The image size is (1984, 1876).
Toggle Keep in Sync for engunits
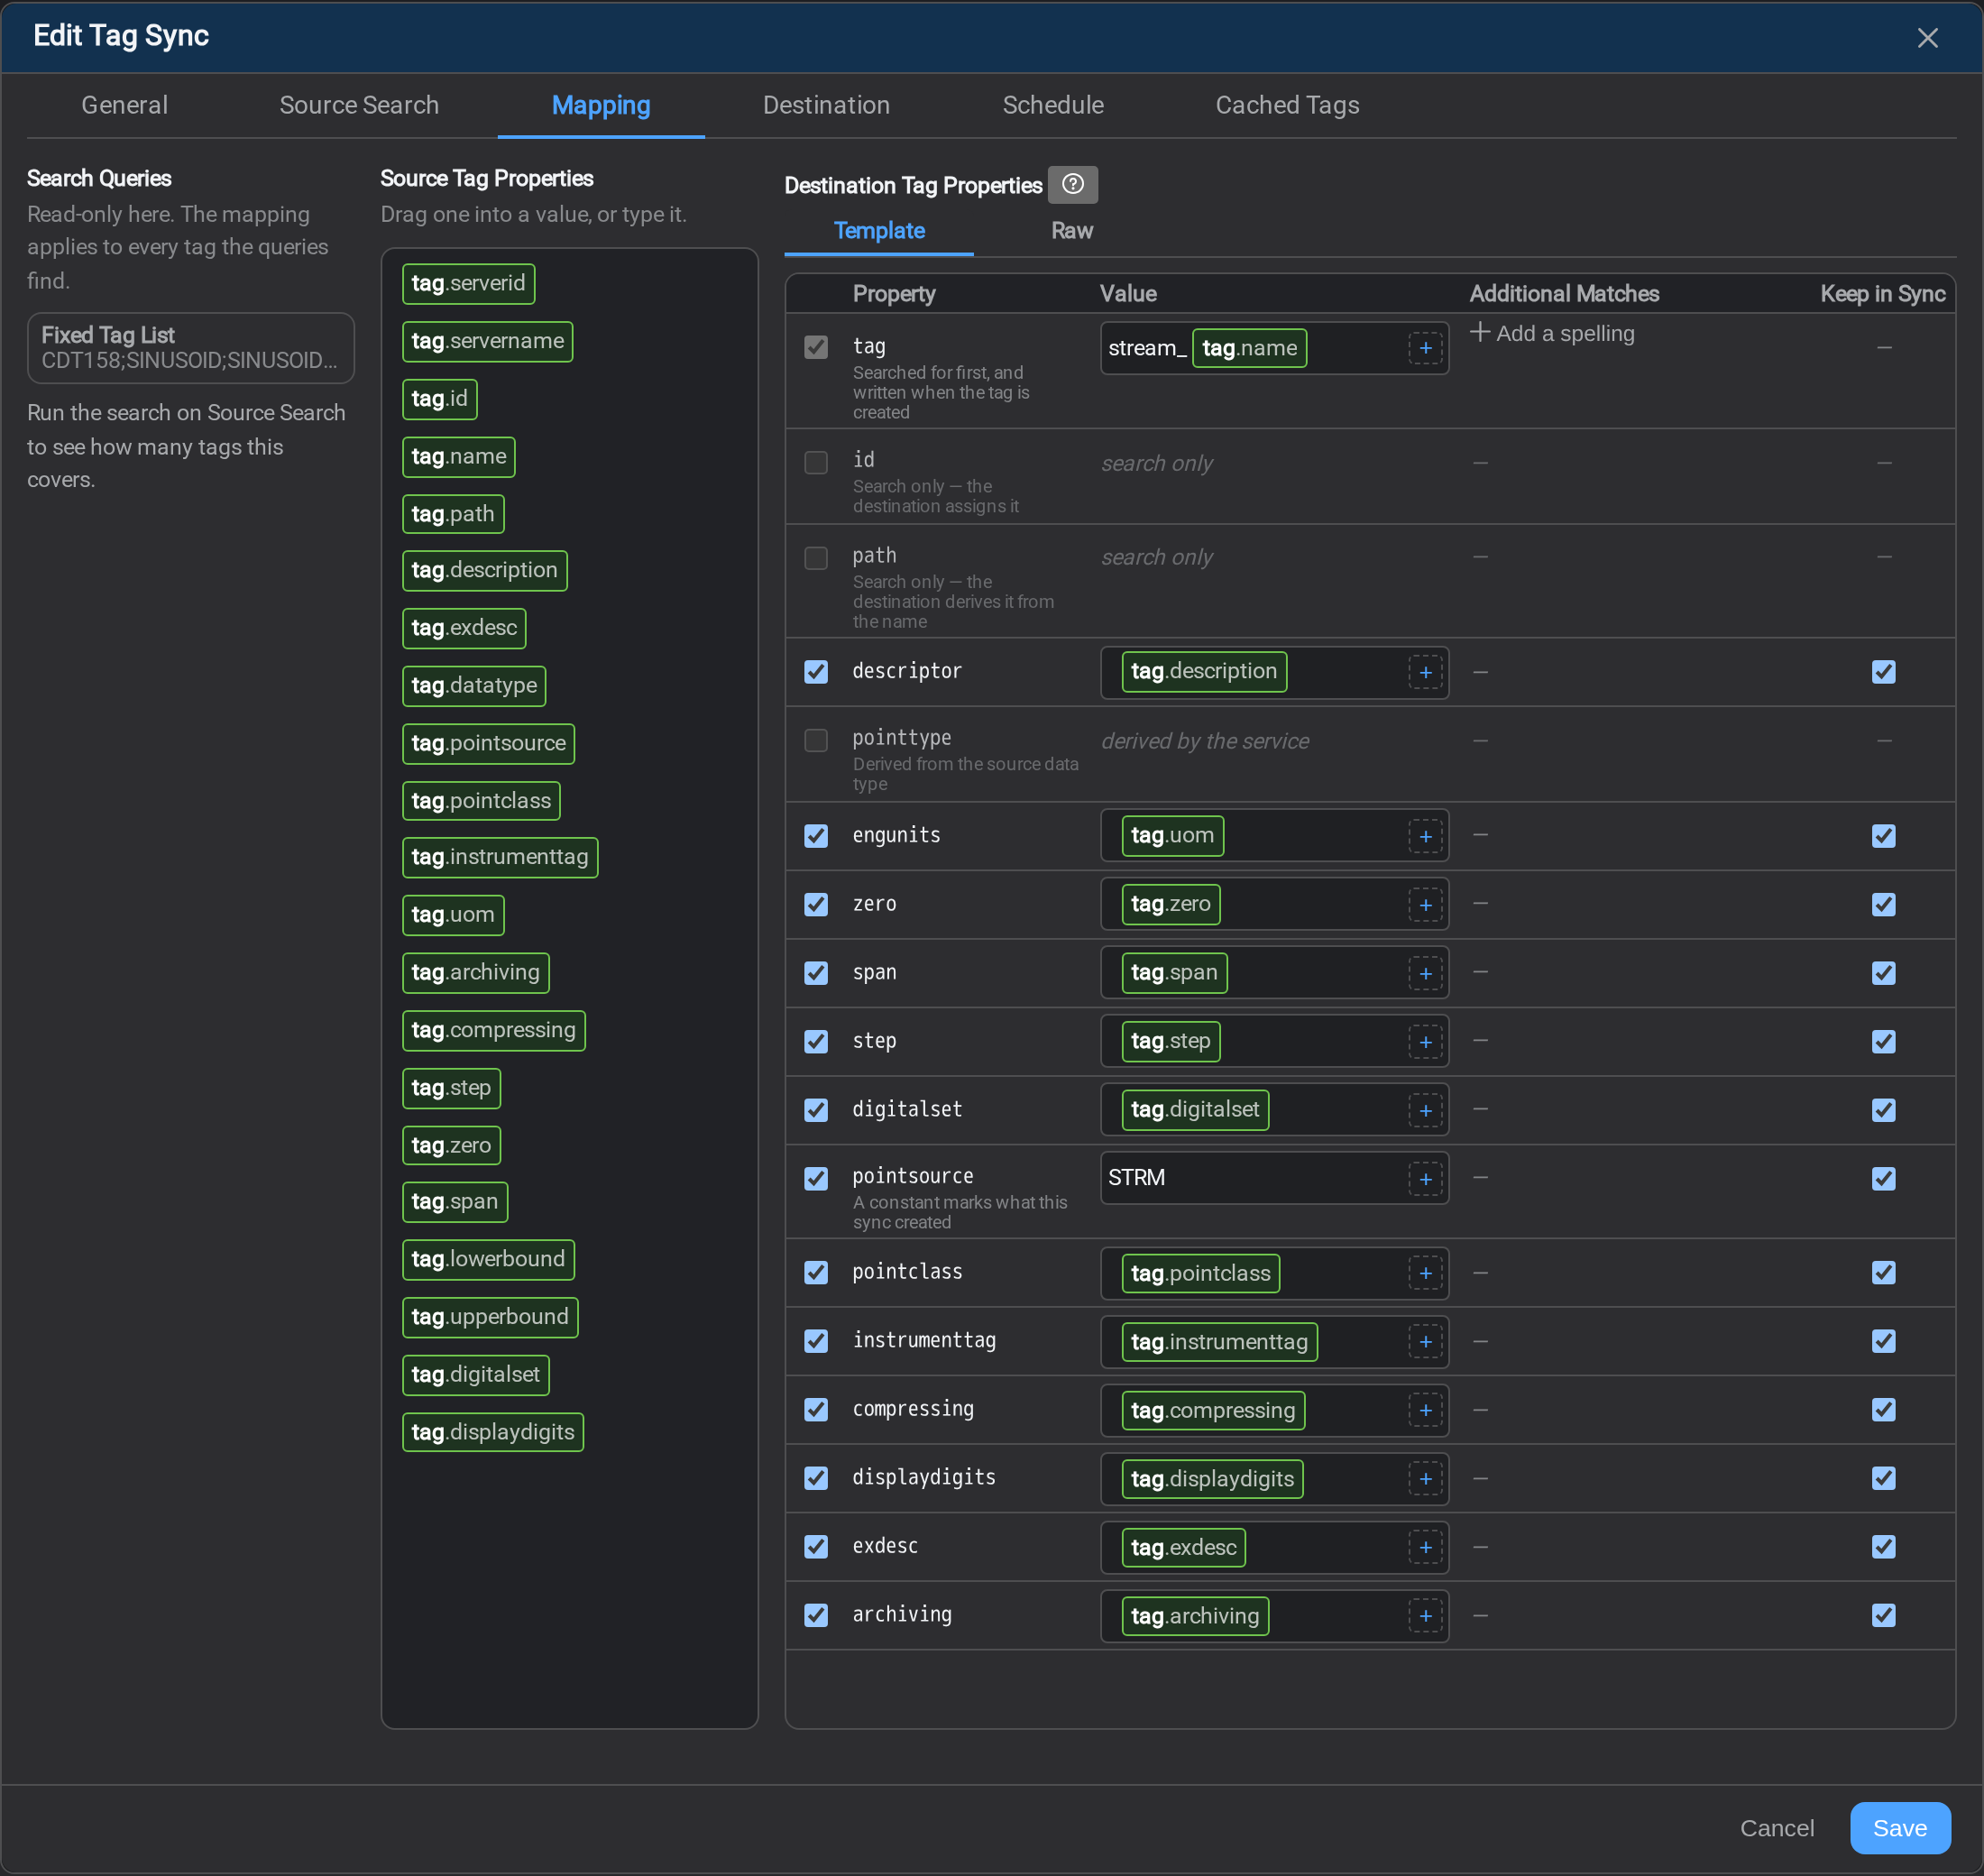pos(1884,835)
